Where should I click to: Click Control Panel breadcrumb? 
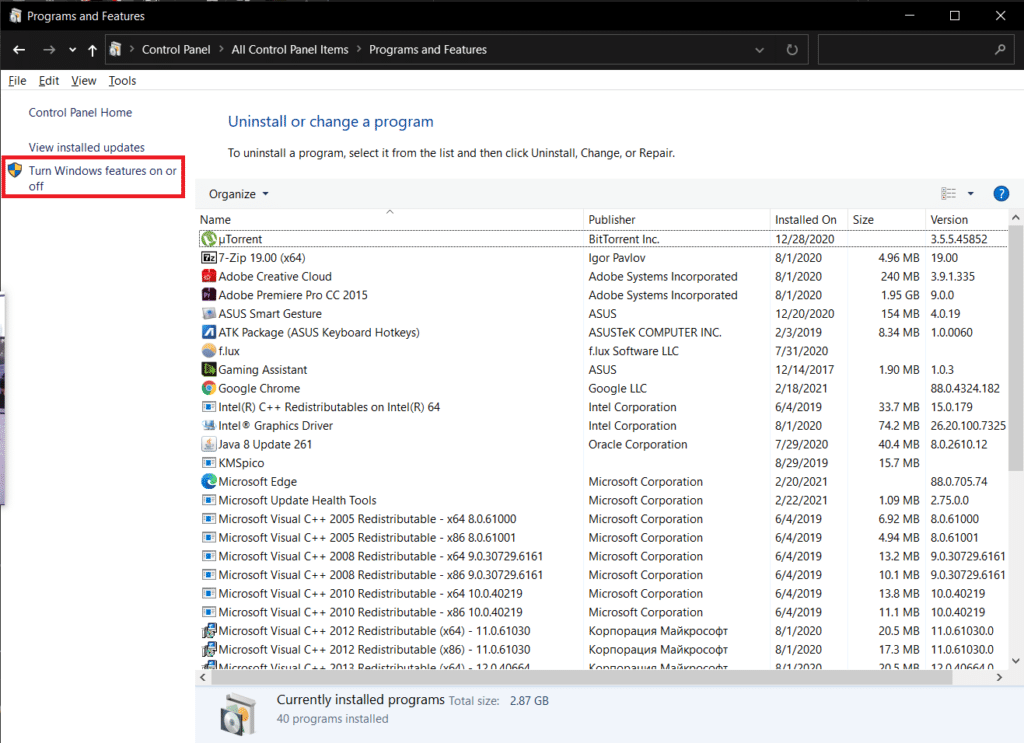[176, 50]
